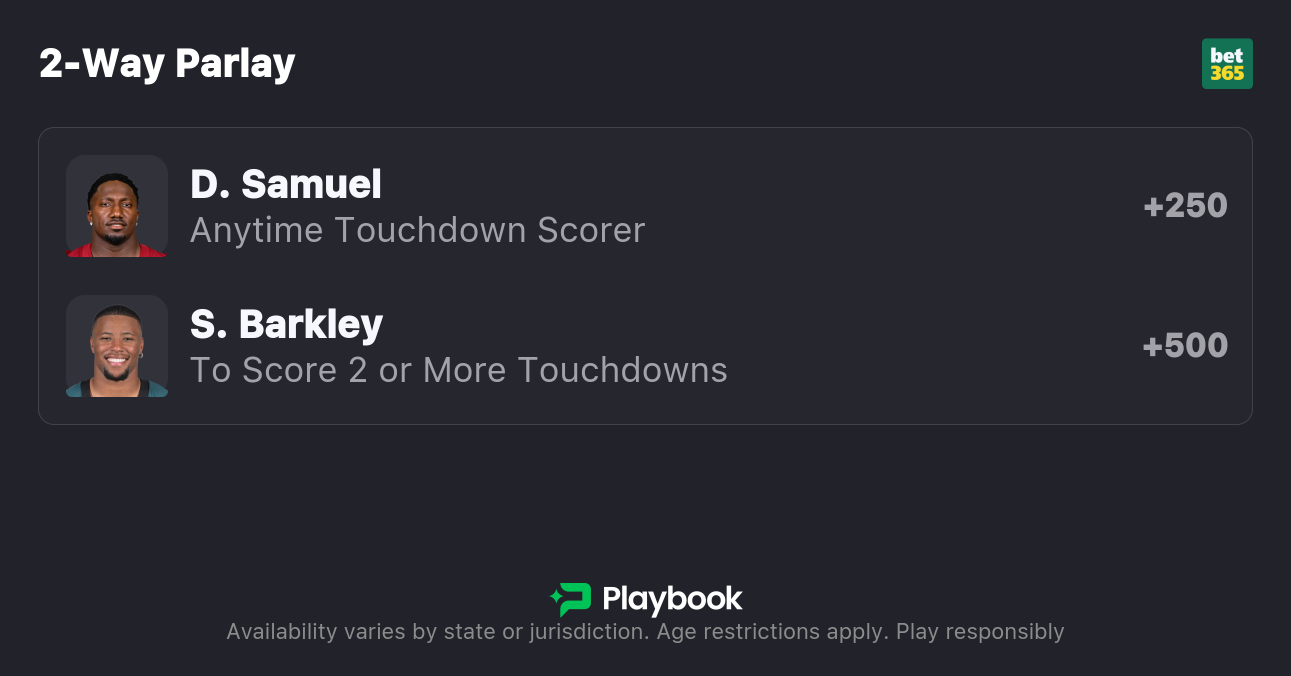Click the yellow 365 text in the sportsbook badge
This screenshot has width=1291, height=676.
click(1227, 73)
